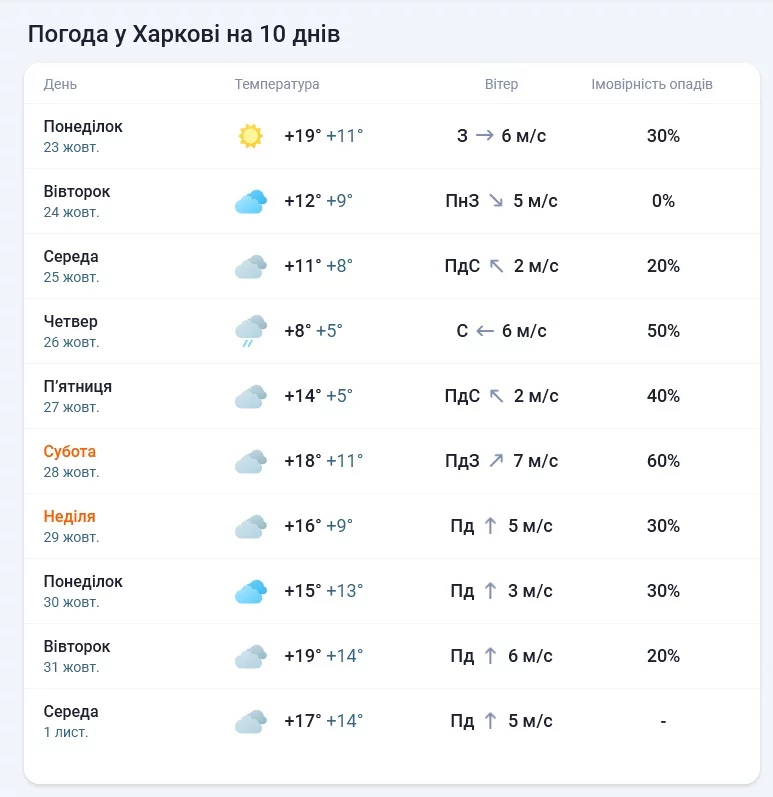Click the blue cloud icon for 30 жовт.

(x=250, y=591)
